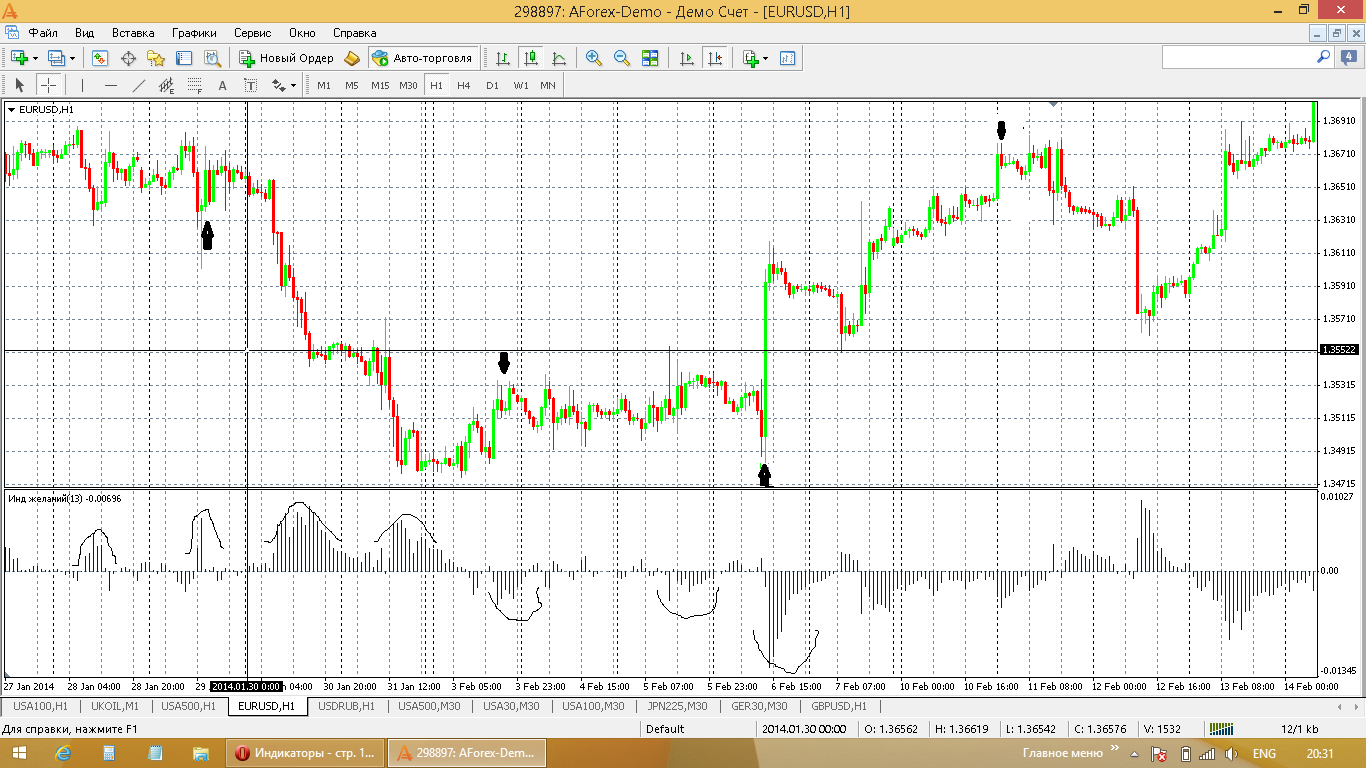Select the Equidistant Channel tool
Image resolution: width=1366 pixels, height=768 pixels.
click(x=166, y=85)
